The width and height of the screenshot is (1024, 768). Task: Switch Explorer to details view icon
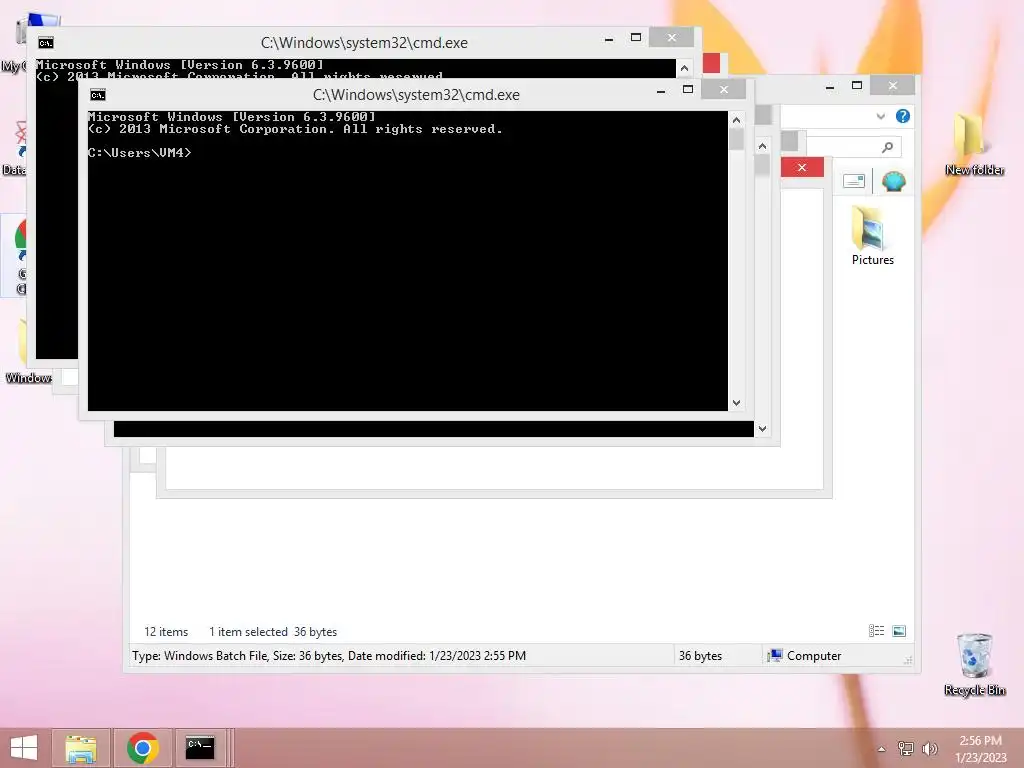point(876,631)
